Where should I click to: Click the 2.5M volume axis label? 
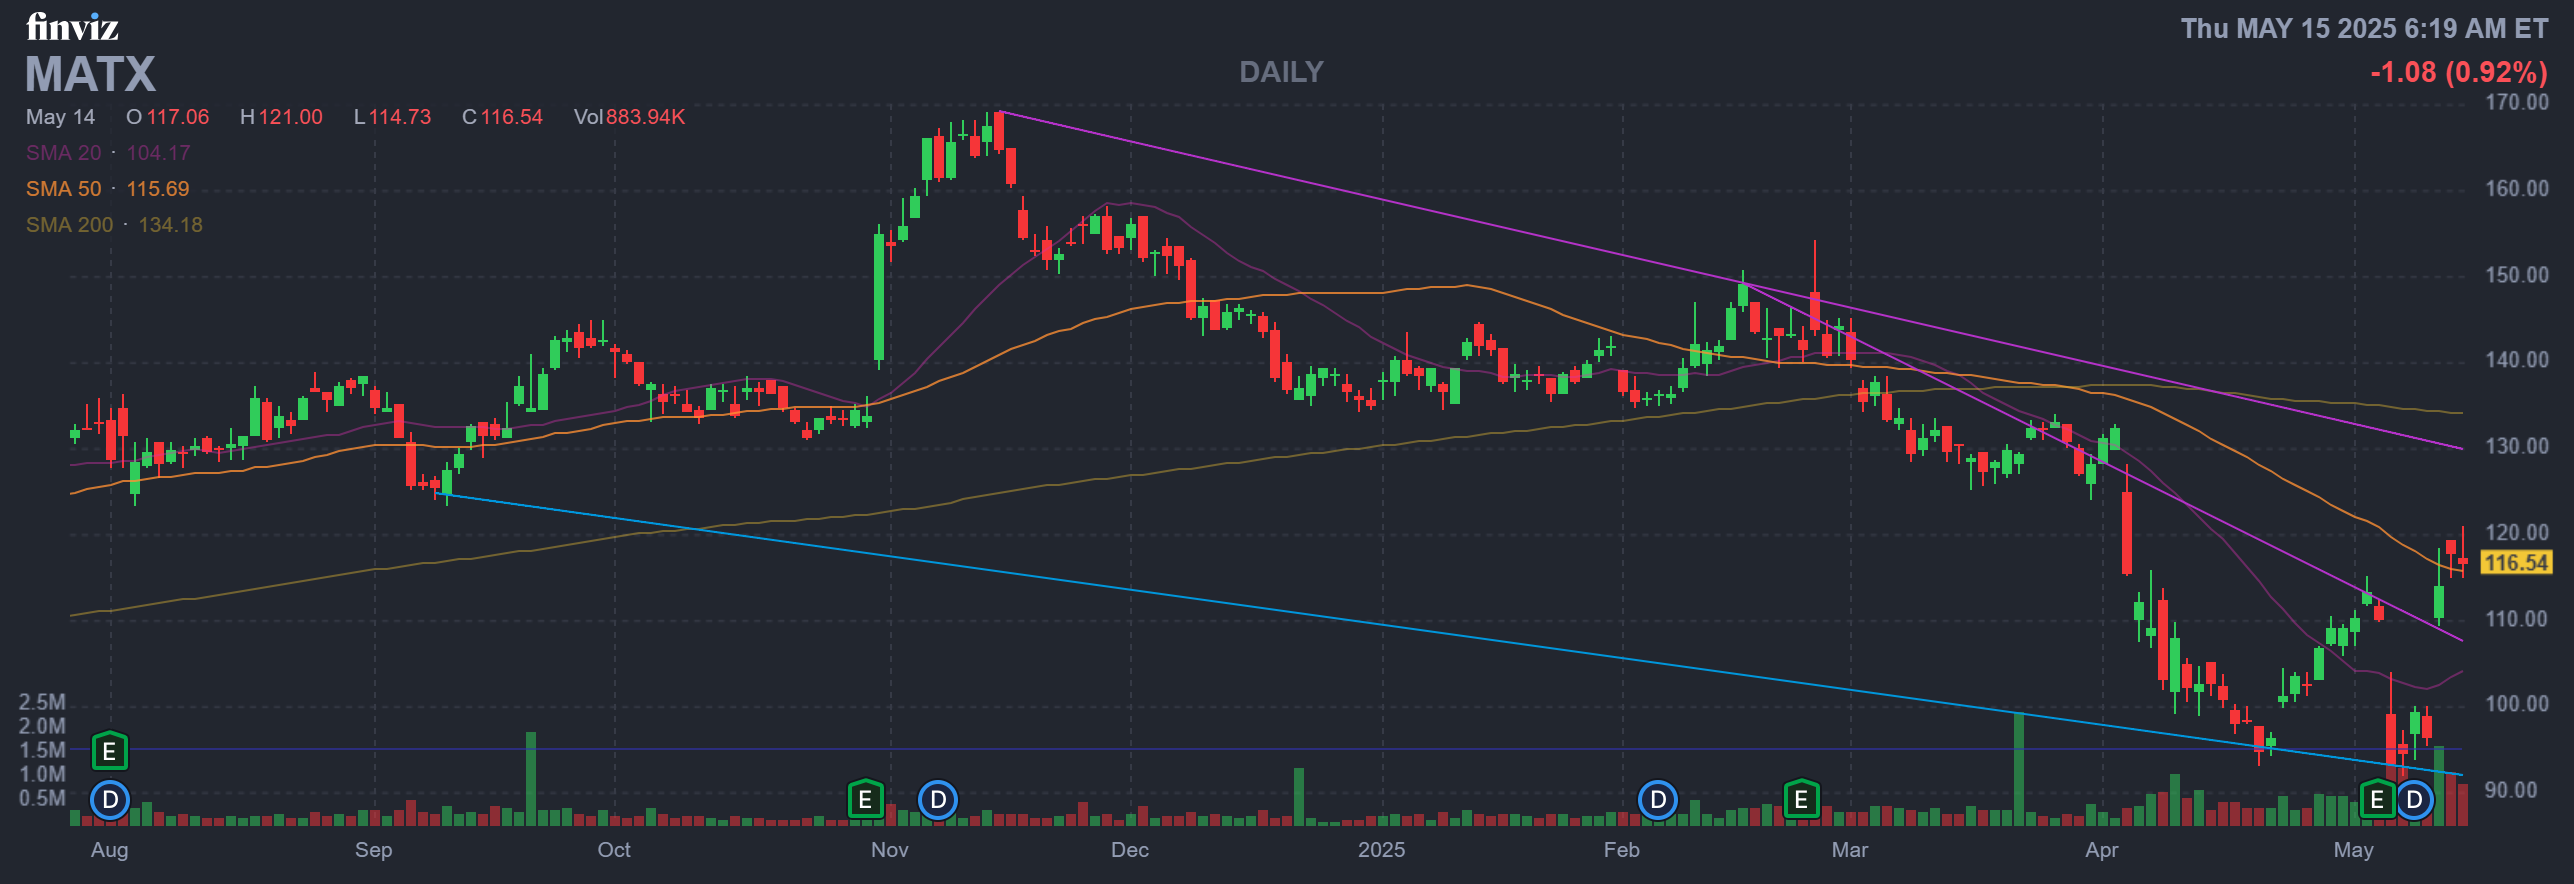(42, 702)
